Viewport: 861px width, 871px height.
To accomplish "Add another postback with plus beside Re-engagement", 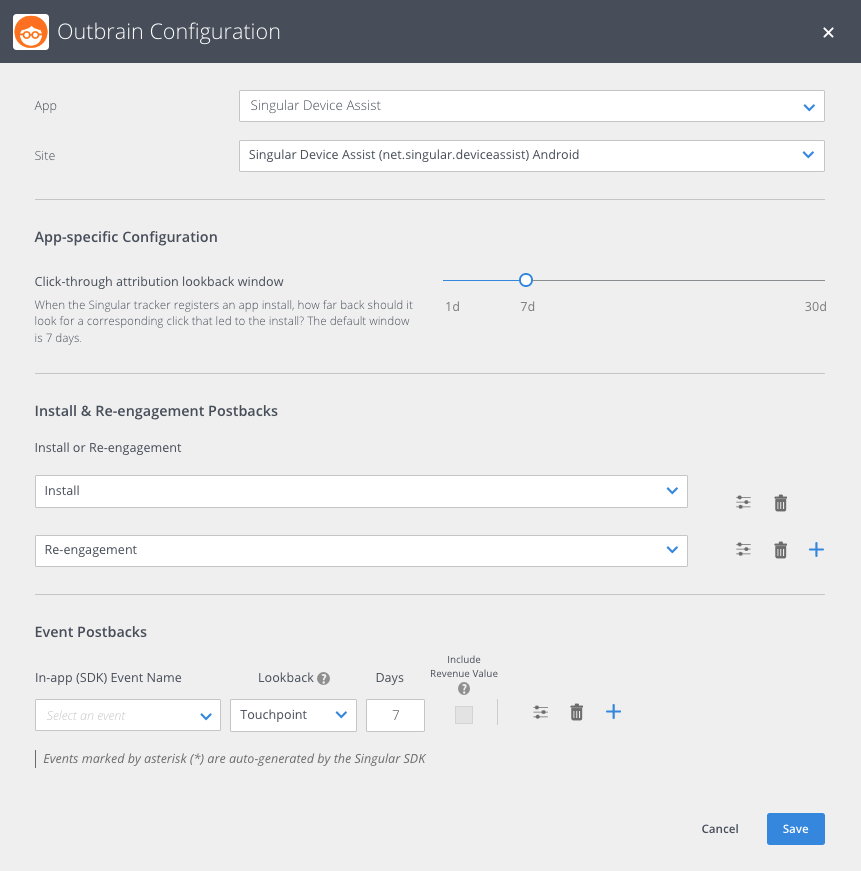I will (816, 550).
